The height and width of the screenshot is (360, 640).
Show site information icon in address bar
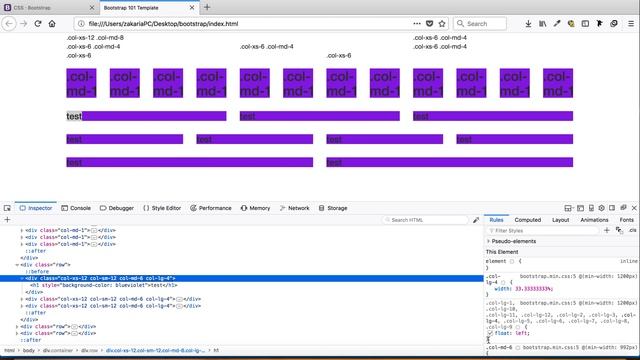81,24
